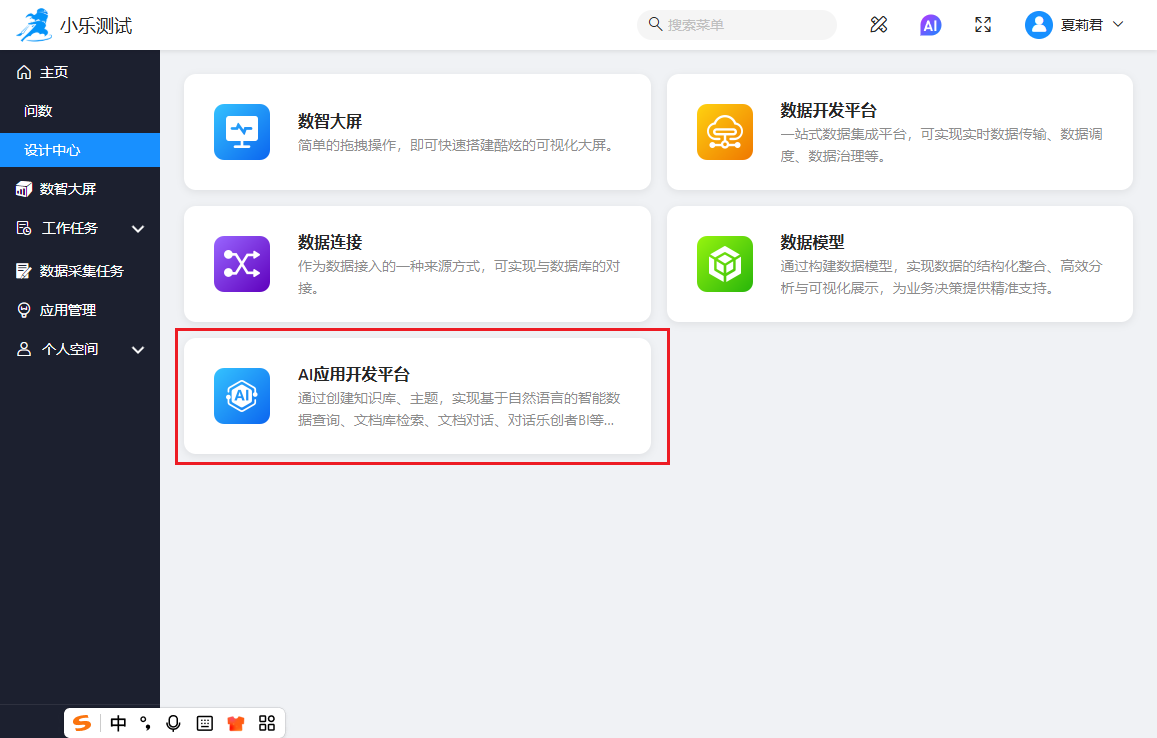Screen dimensions: 1157x738
Task: Open the 数据开发平台 card title
Action: click(x=828, y=110)
